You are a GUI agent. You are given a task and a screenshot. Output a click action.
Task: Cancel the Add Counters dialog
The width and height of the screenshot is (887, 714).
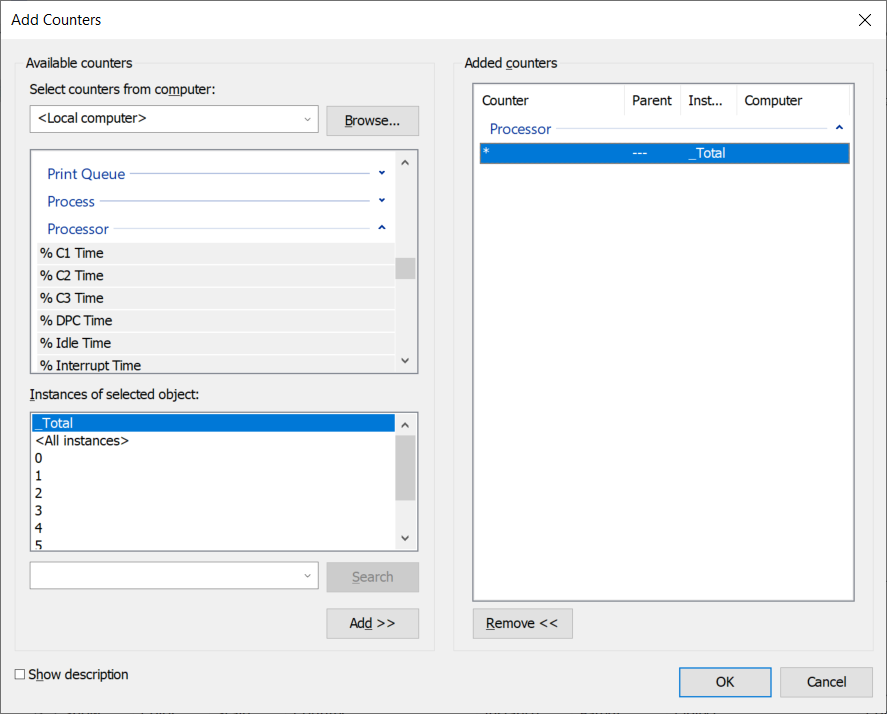826,682
